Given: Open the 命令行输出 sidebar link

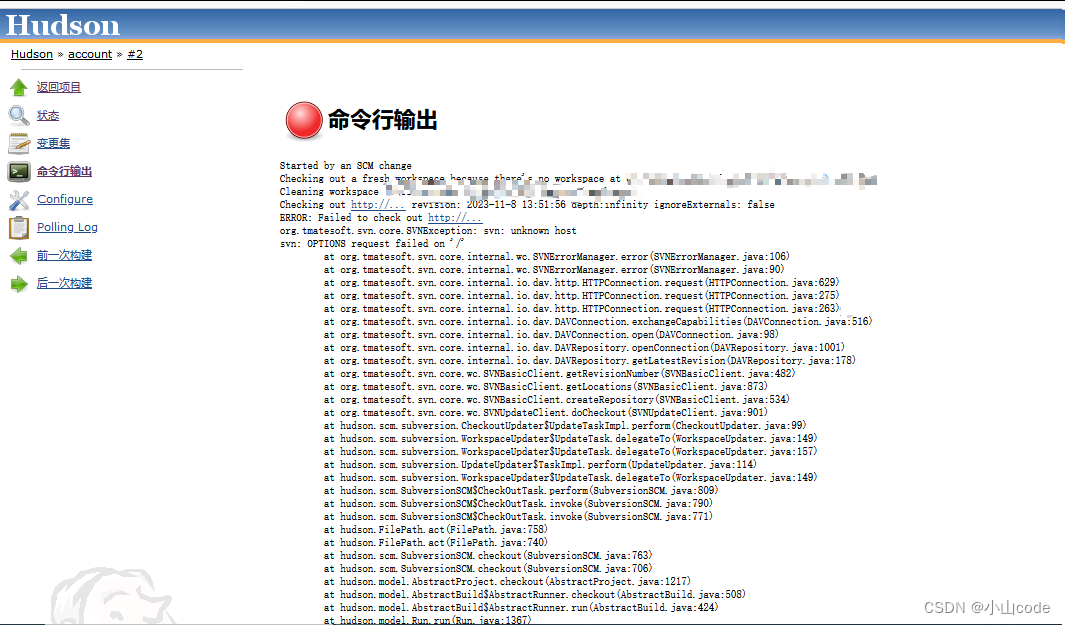Looking at the screenshot, I should 64,171.
